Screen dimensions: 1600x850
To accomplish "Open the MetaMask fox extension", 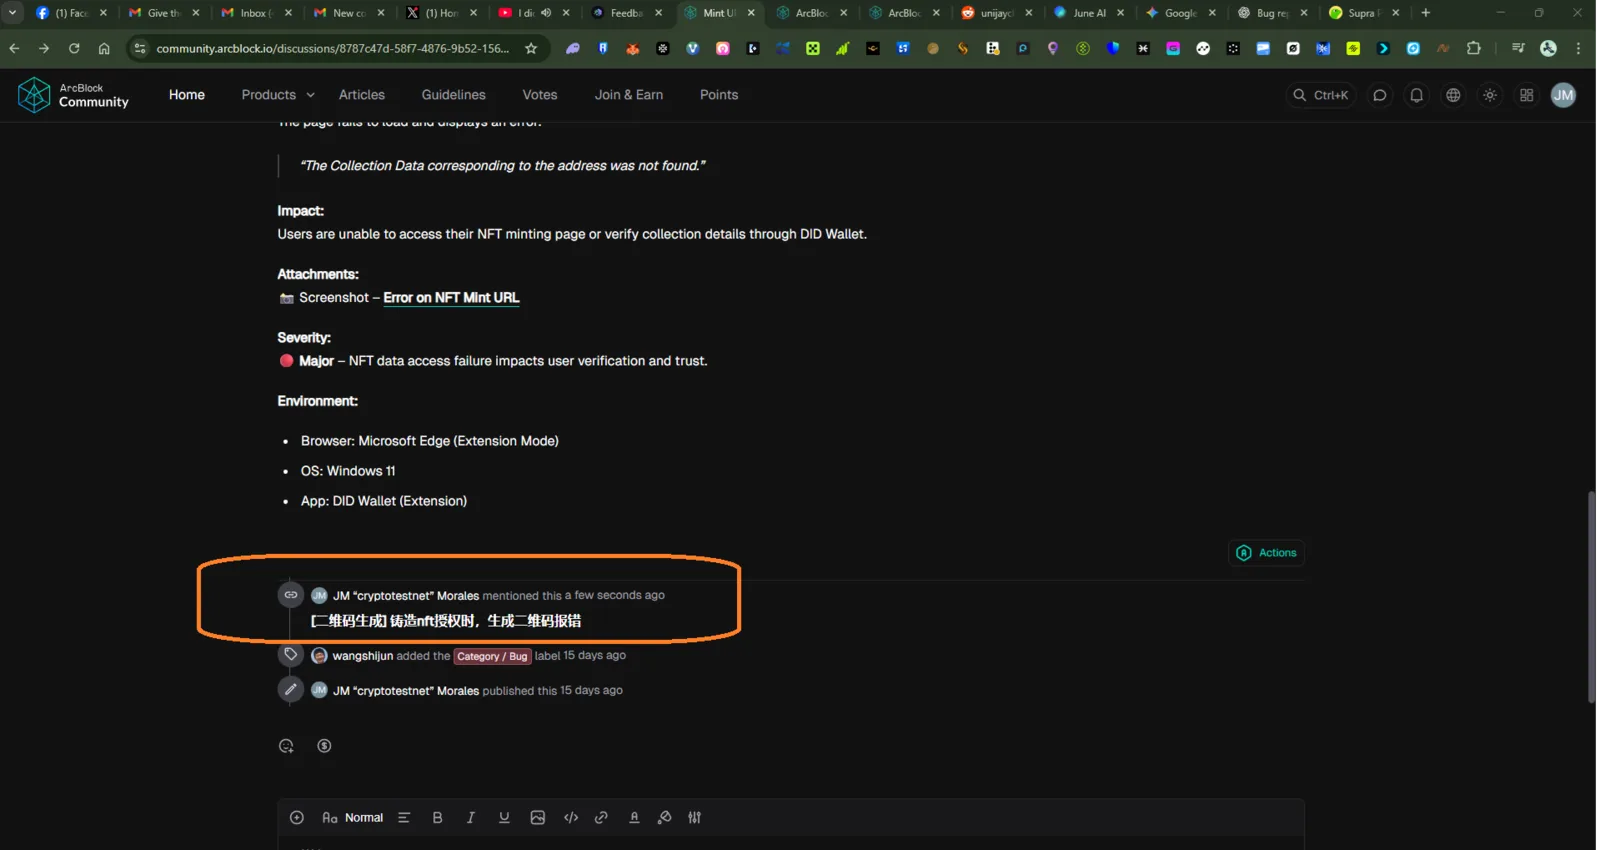I will point(633,48).
